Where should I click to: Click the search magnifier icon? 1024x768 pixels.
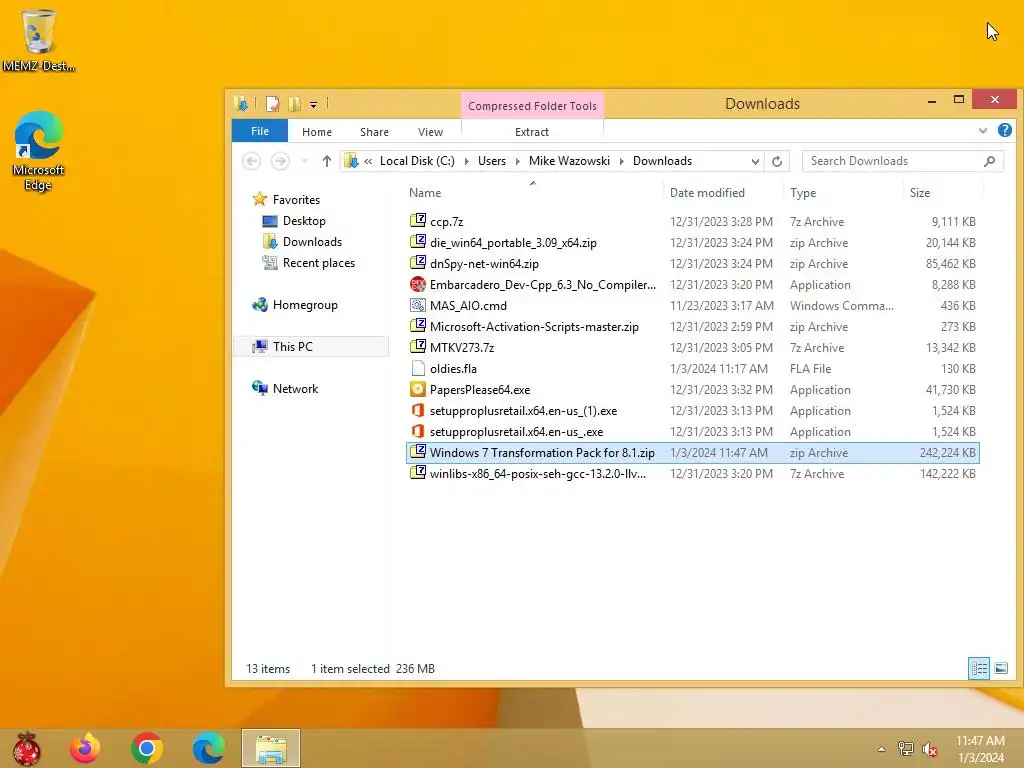tap(989, 161)
